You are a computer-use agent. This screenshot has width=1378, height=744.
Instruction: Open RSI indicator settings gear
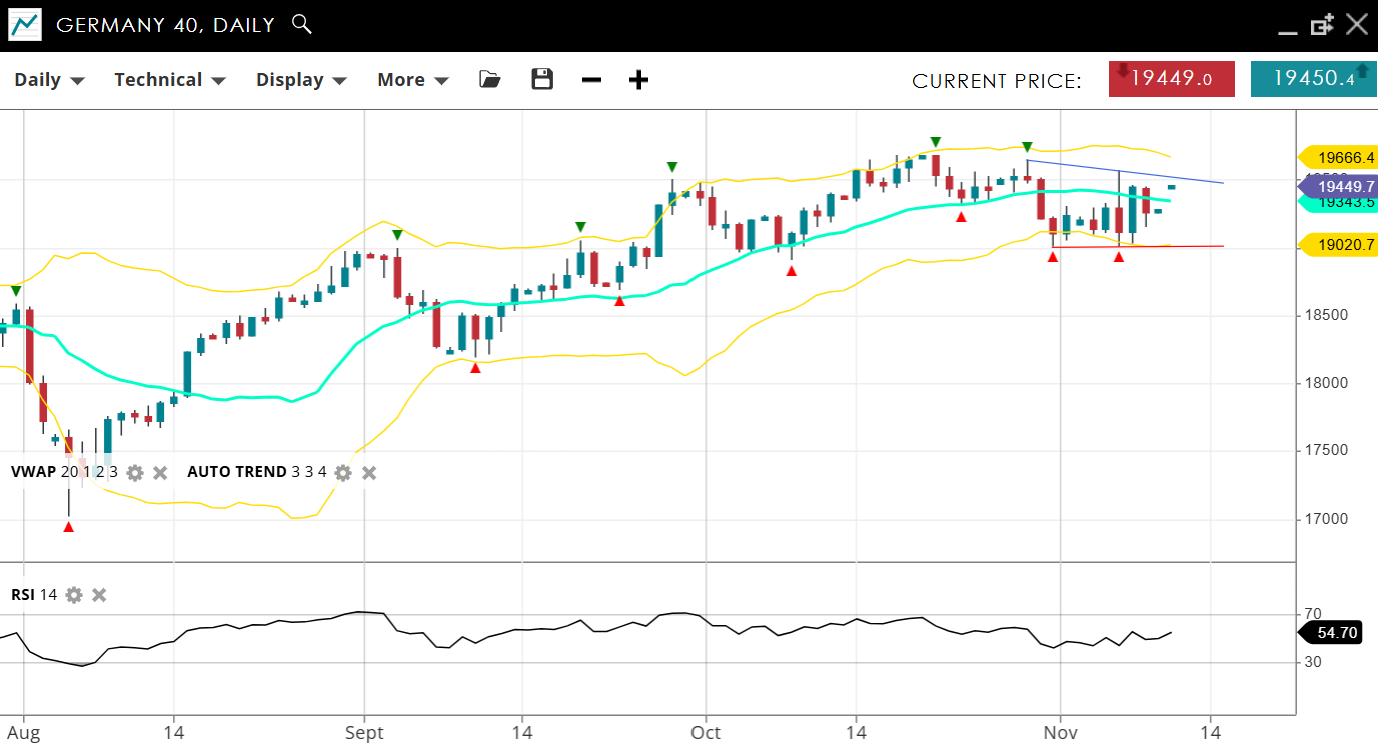point(74,595)
